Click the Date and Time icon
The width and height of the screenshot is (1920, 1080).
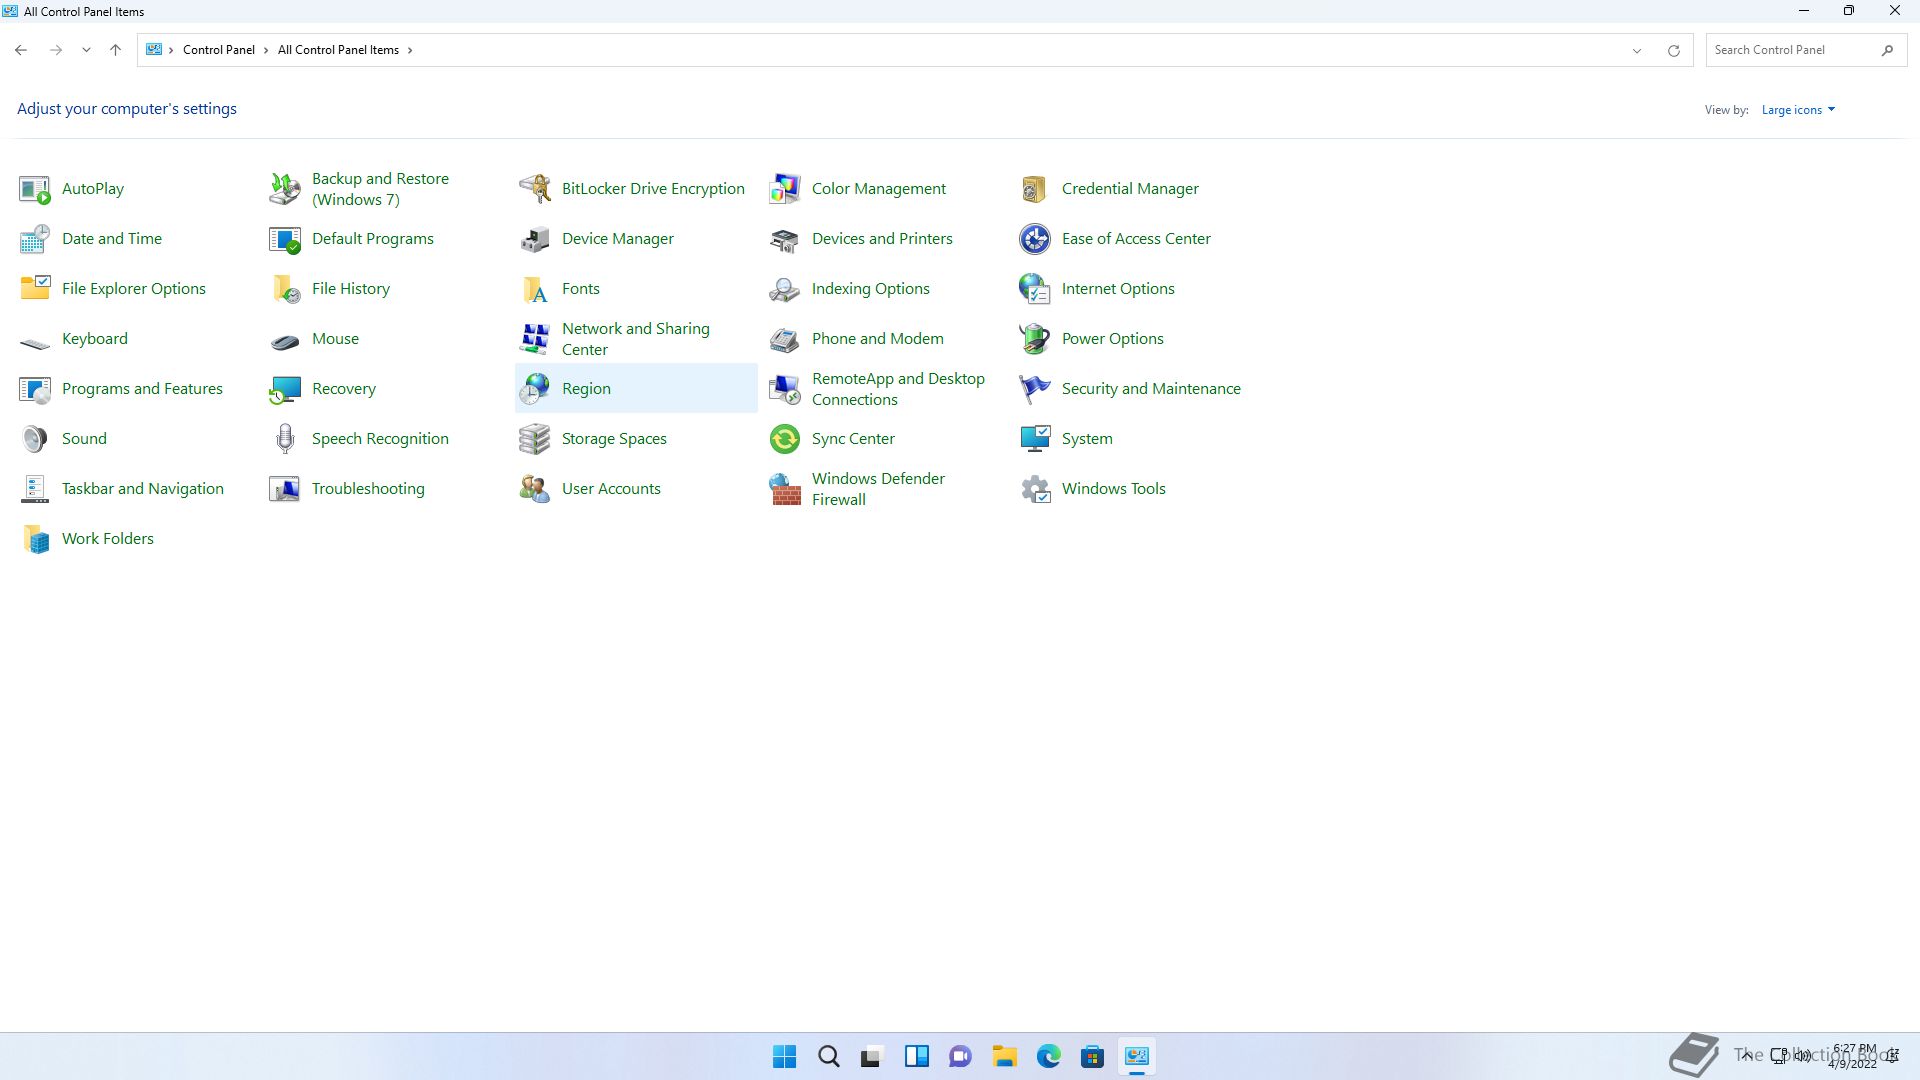coord(35,239)
